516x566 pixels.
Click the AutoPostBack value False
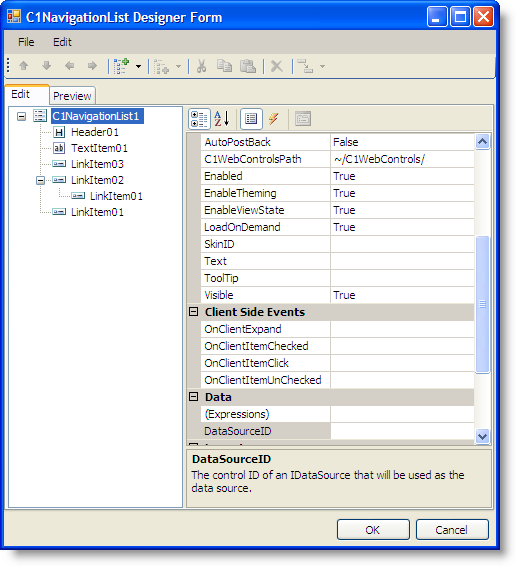coord(402,142)
